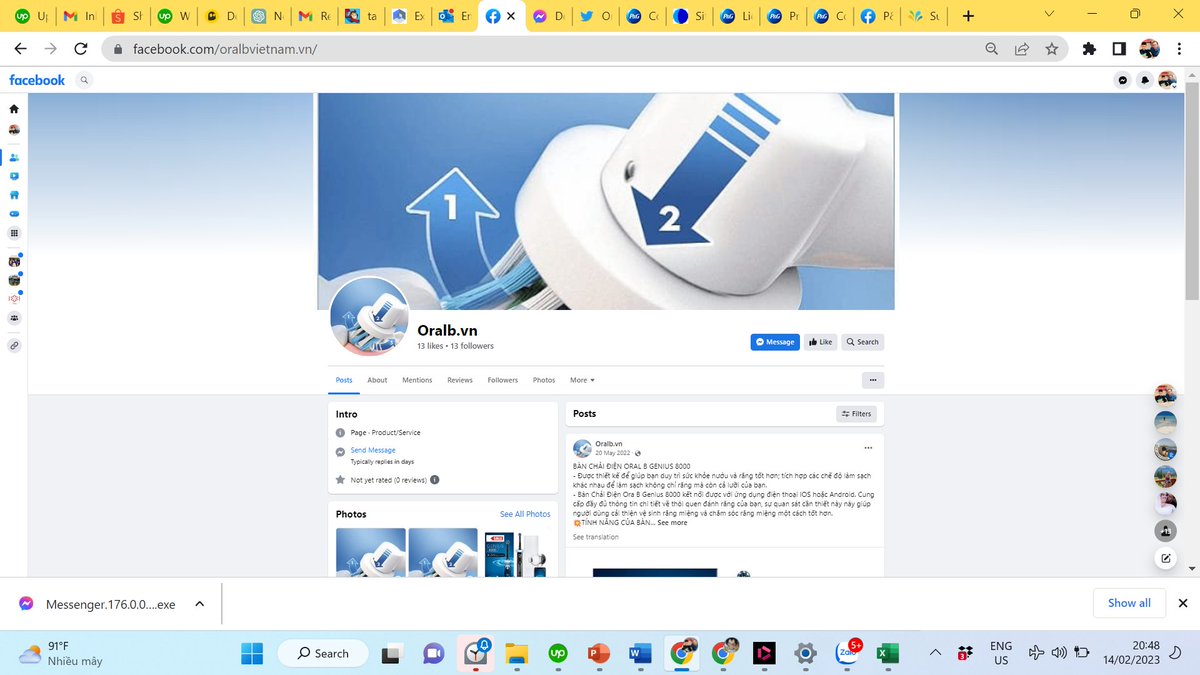The height and width of the screenshot is (675, 1200).
Task: Click the browser back arrow
Action: (20, 48)
